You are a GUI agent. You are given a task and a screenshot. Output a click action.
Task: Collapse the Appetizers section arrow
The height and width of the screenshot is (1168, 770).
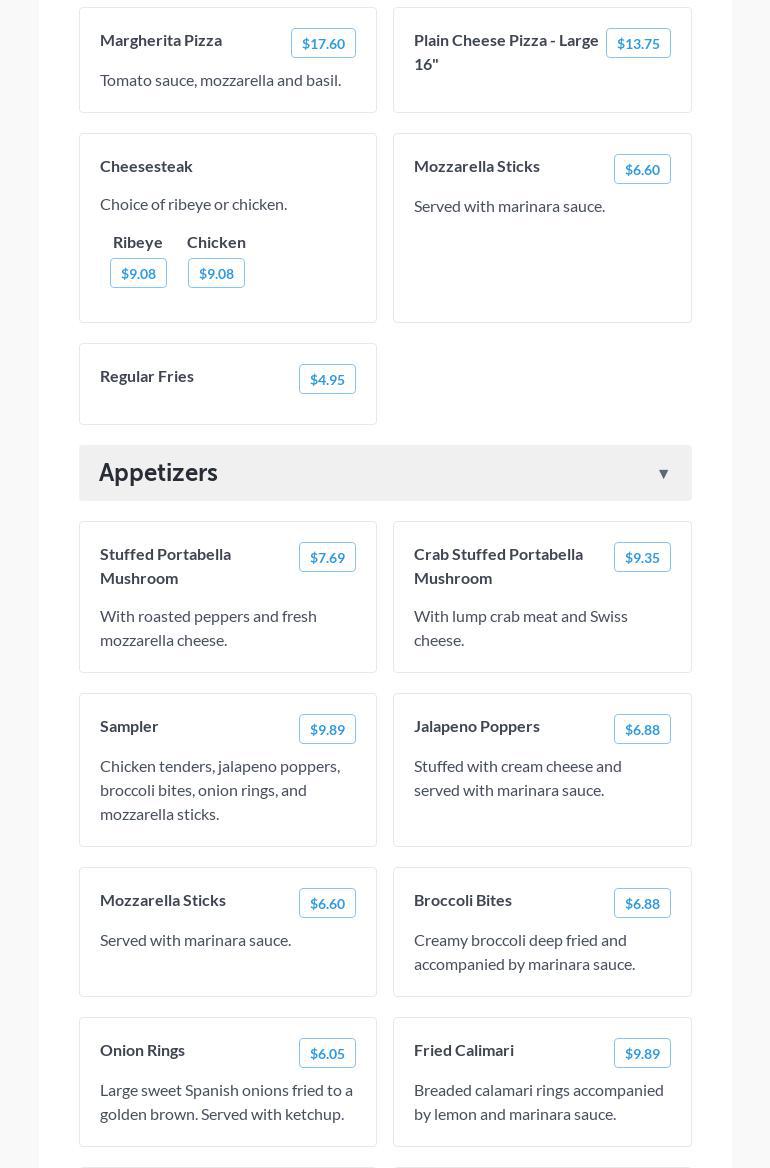tap(663, 474)
